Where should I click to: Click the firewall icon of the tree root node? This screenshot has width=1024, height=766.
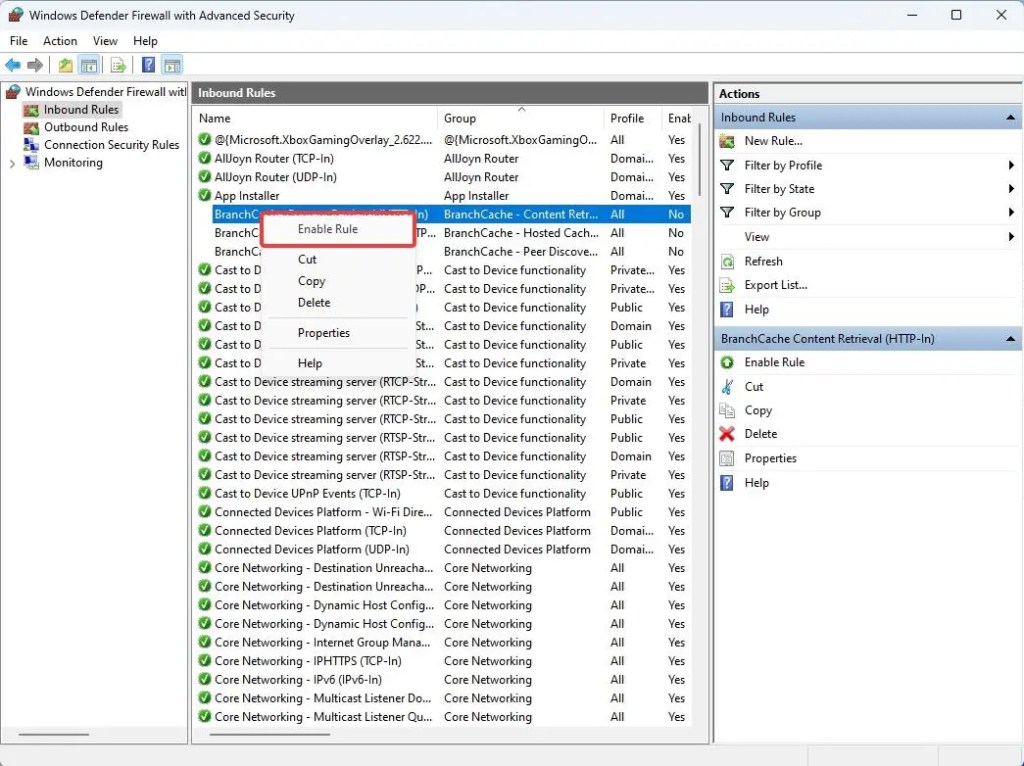tap(13, 91)
